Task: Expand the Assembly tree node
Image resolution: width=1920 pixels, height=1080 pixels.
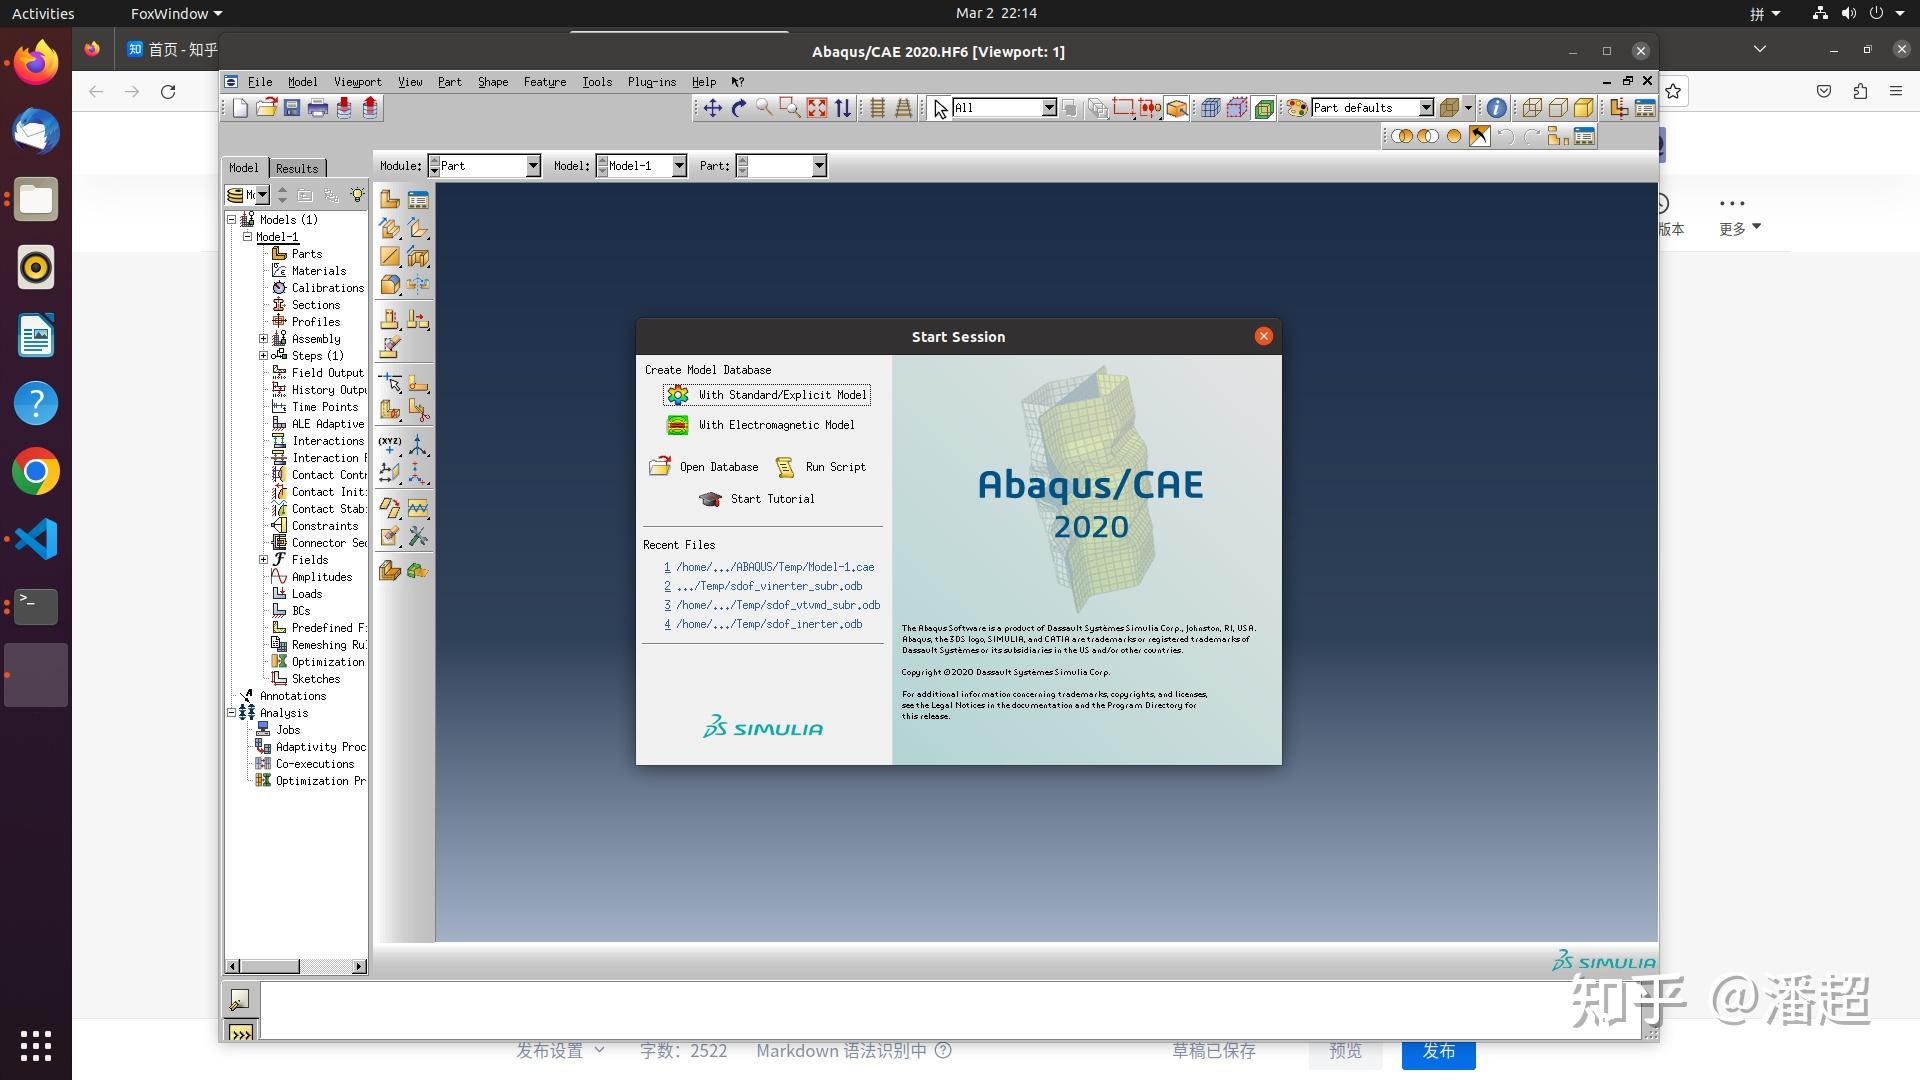Action: [x=263, y=338]
